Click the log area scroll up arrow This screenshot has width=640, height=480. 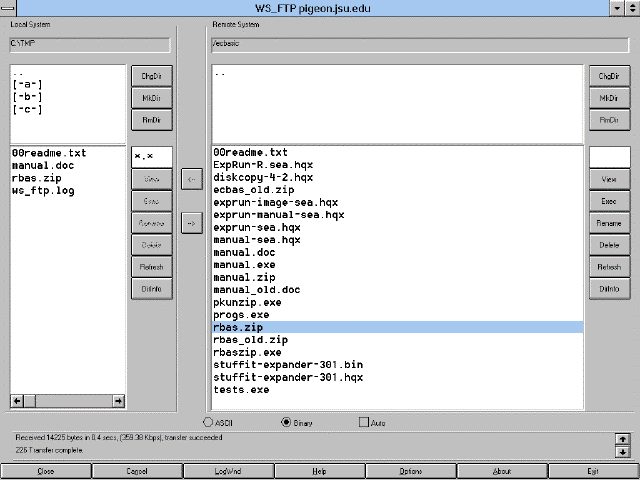pyautogui.click(x=622, y=439)
